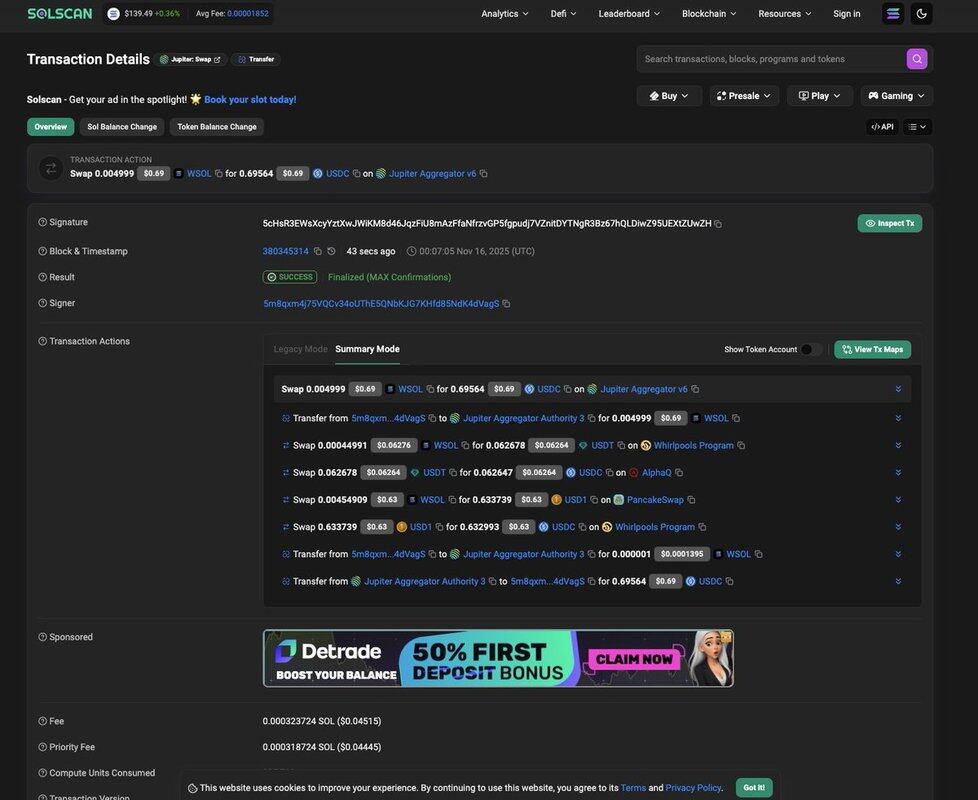Switch to Legacy Mode
This screenshot has width=978, height=800.
(300, 349)
